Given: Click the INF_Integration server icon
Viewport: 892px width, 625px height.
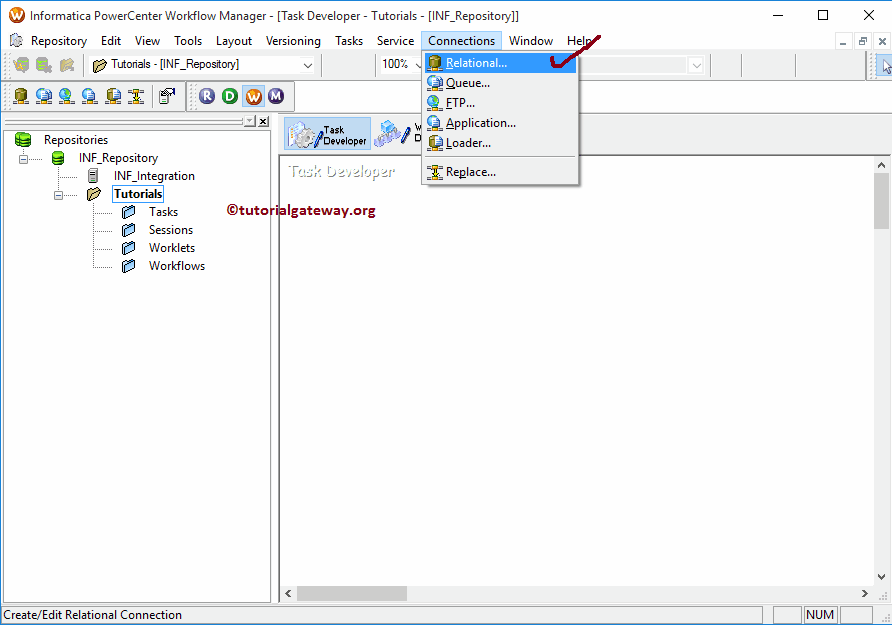Looking at the screenshot, I should (93, 176).
